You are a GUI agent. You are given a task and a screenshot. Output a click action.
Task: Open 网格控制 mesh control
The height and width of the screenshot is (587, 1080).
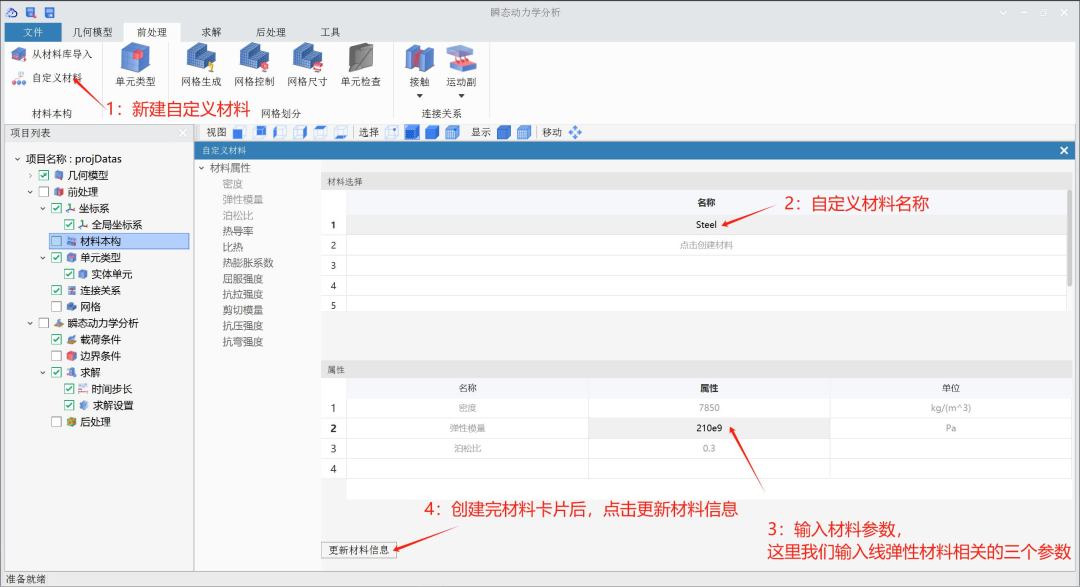[x=254, y=65]
